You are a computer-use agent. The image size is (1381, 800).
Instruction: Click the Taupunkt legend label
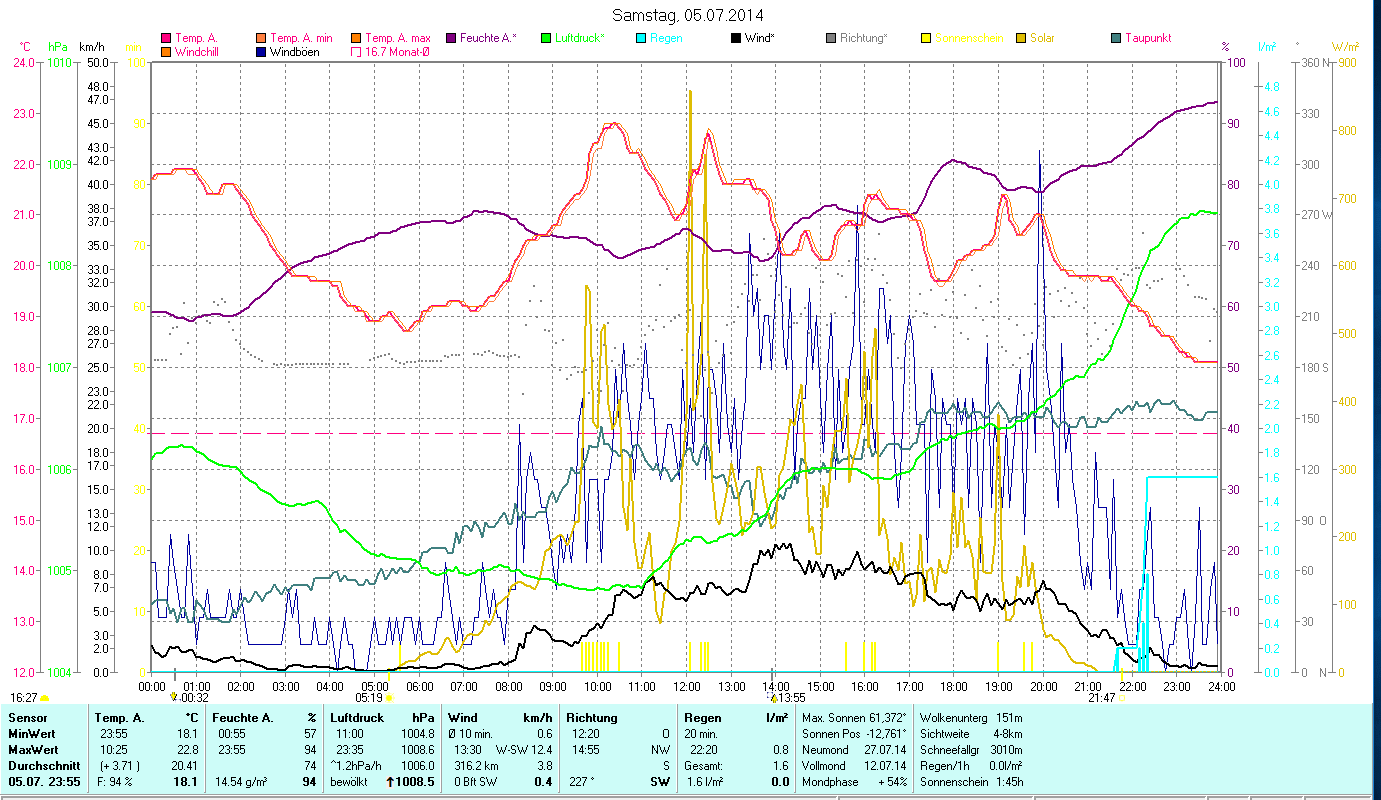(1148, 38)
